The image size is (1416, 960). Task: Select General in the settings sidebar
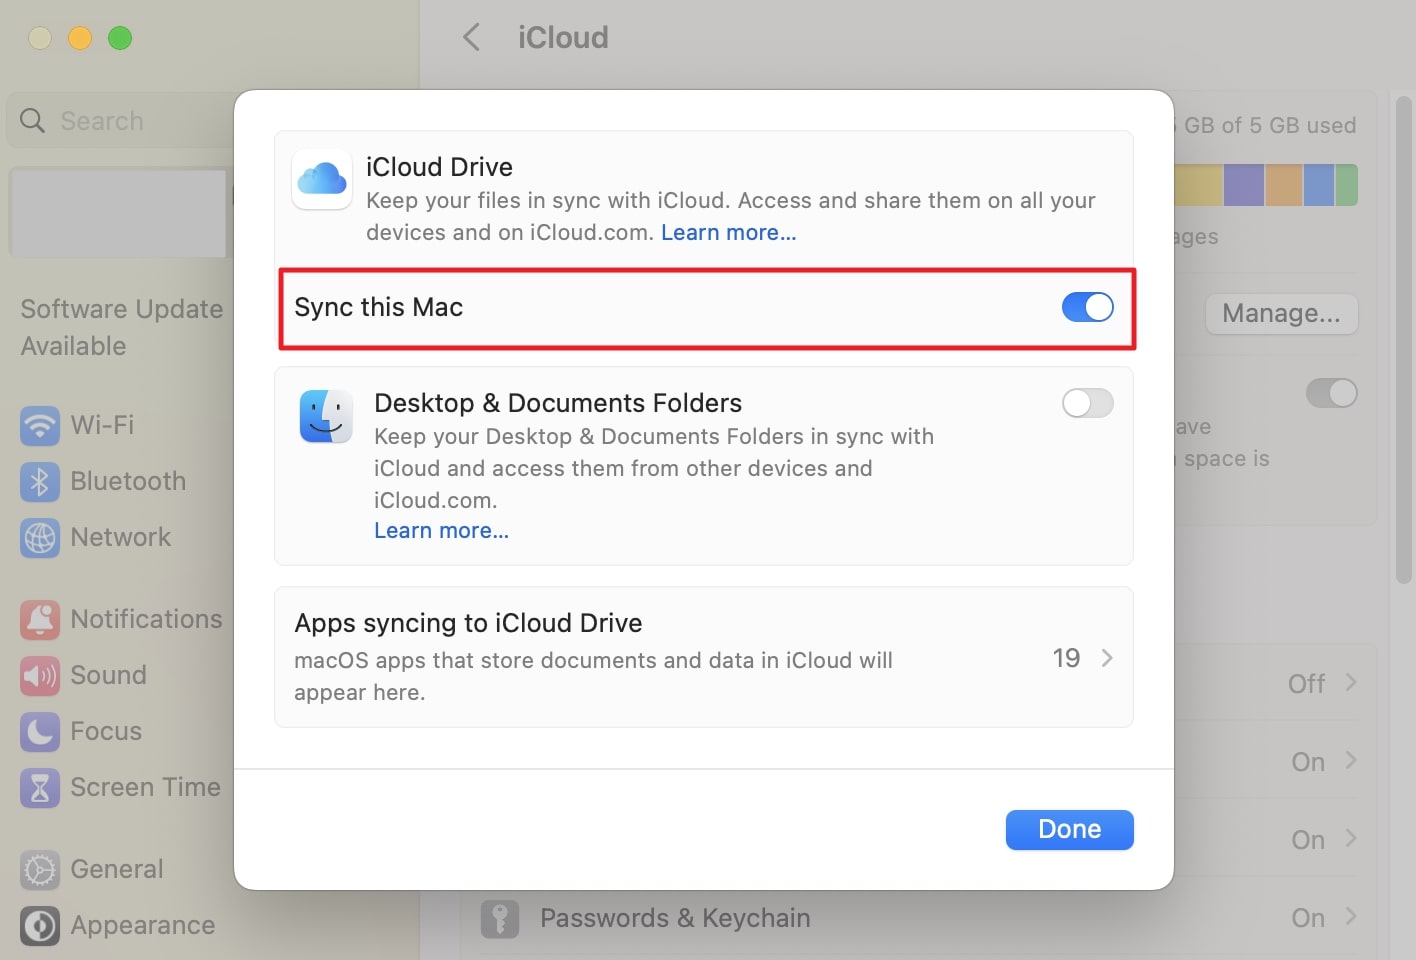point(116,869)
